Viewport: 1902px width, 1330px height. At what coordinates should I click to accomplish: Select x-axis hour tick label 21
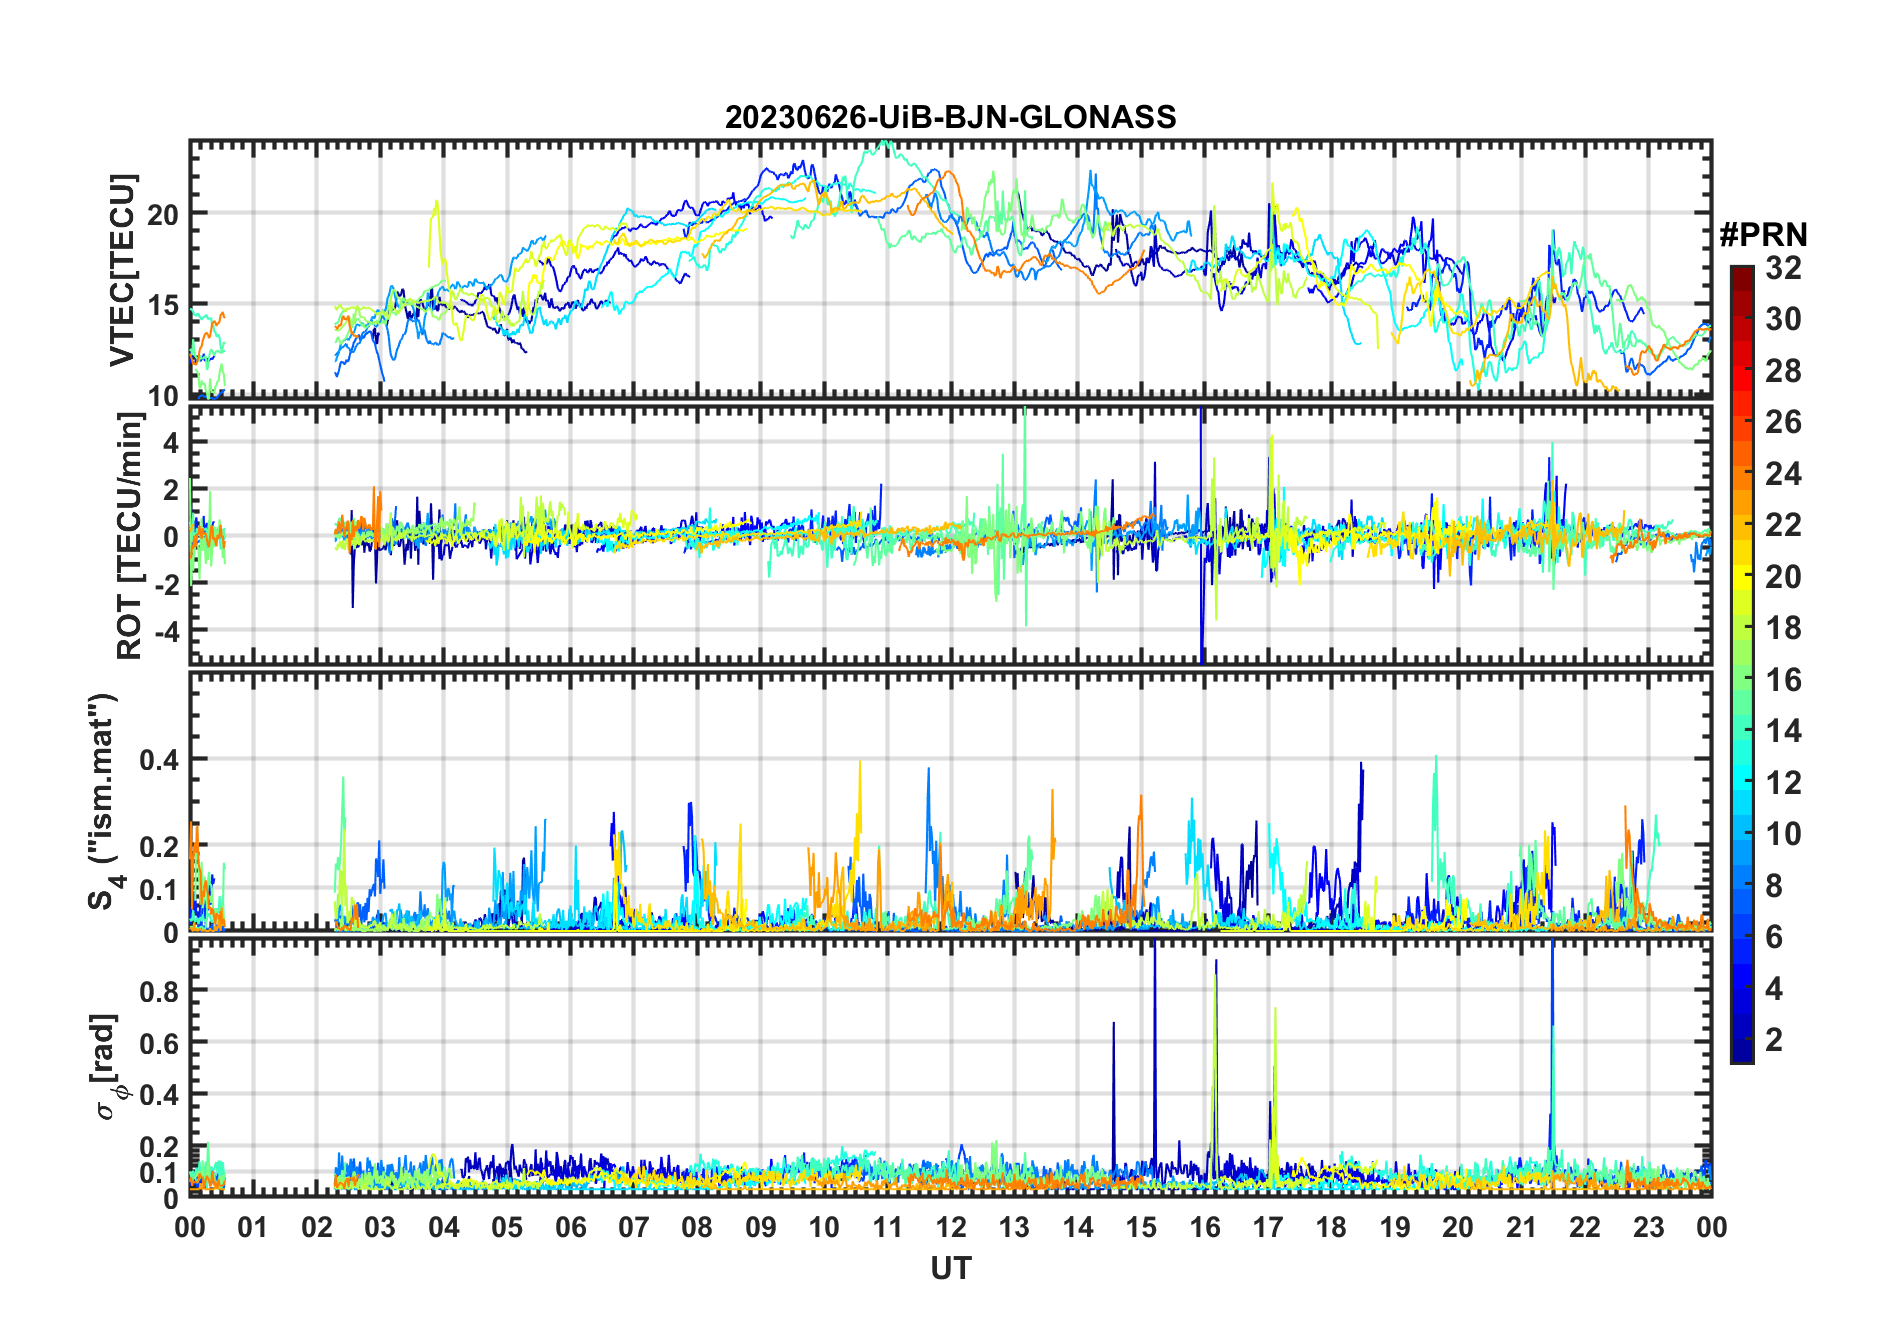coord(1522,1227)
